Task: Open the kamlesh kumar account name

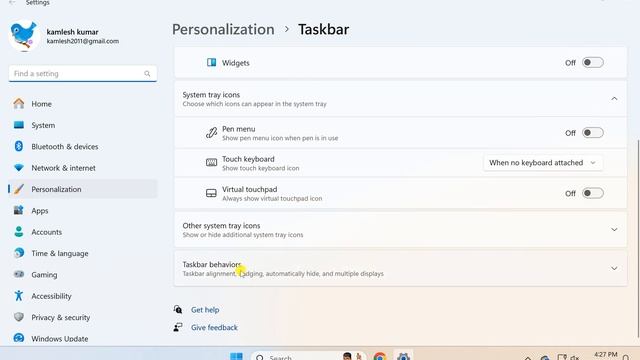Action: [x=72, y=32]
